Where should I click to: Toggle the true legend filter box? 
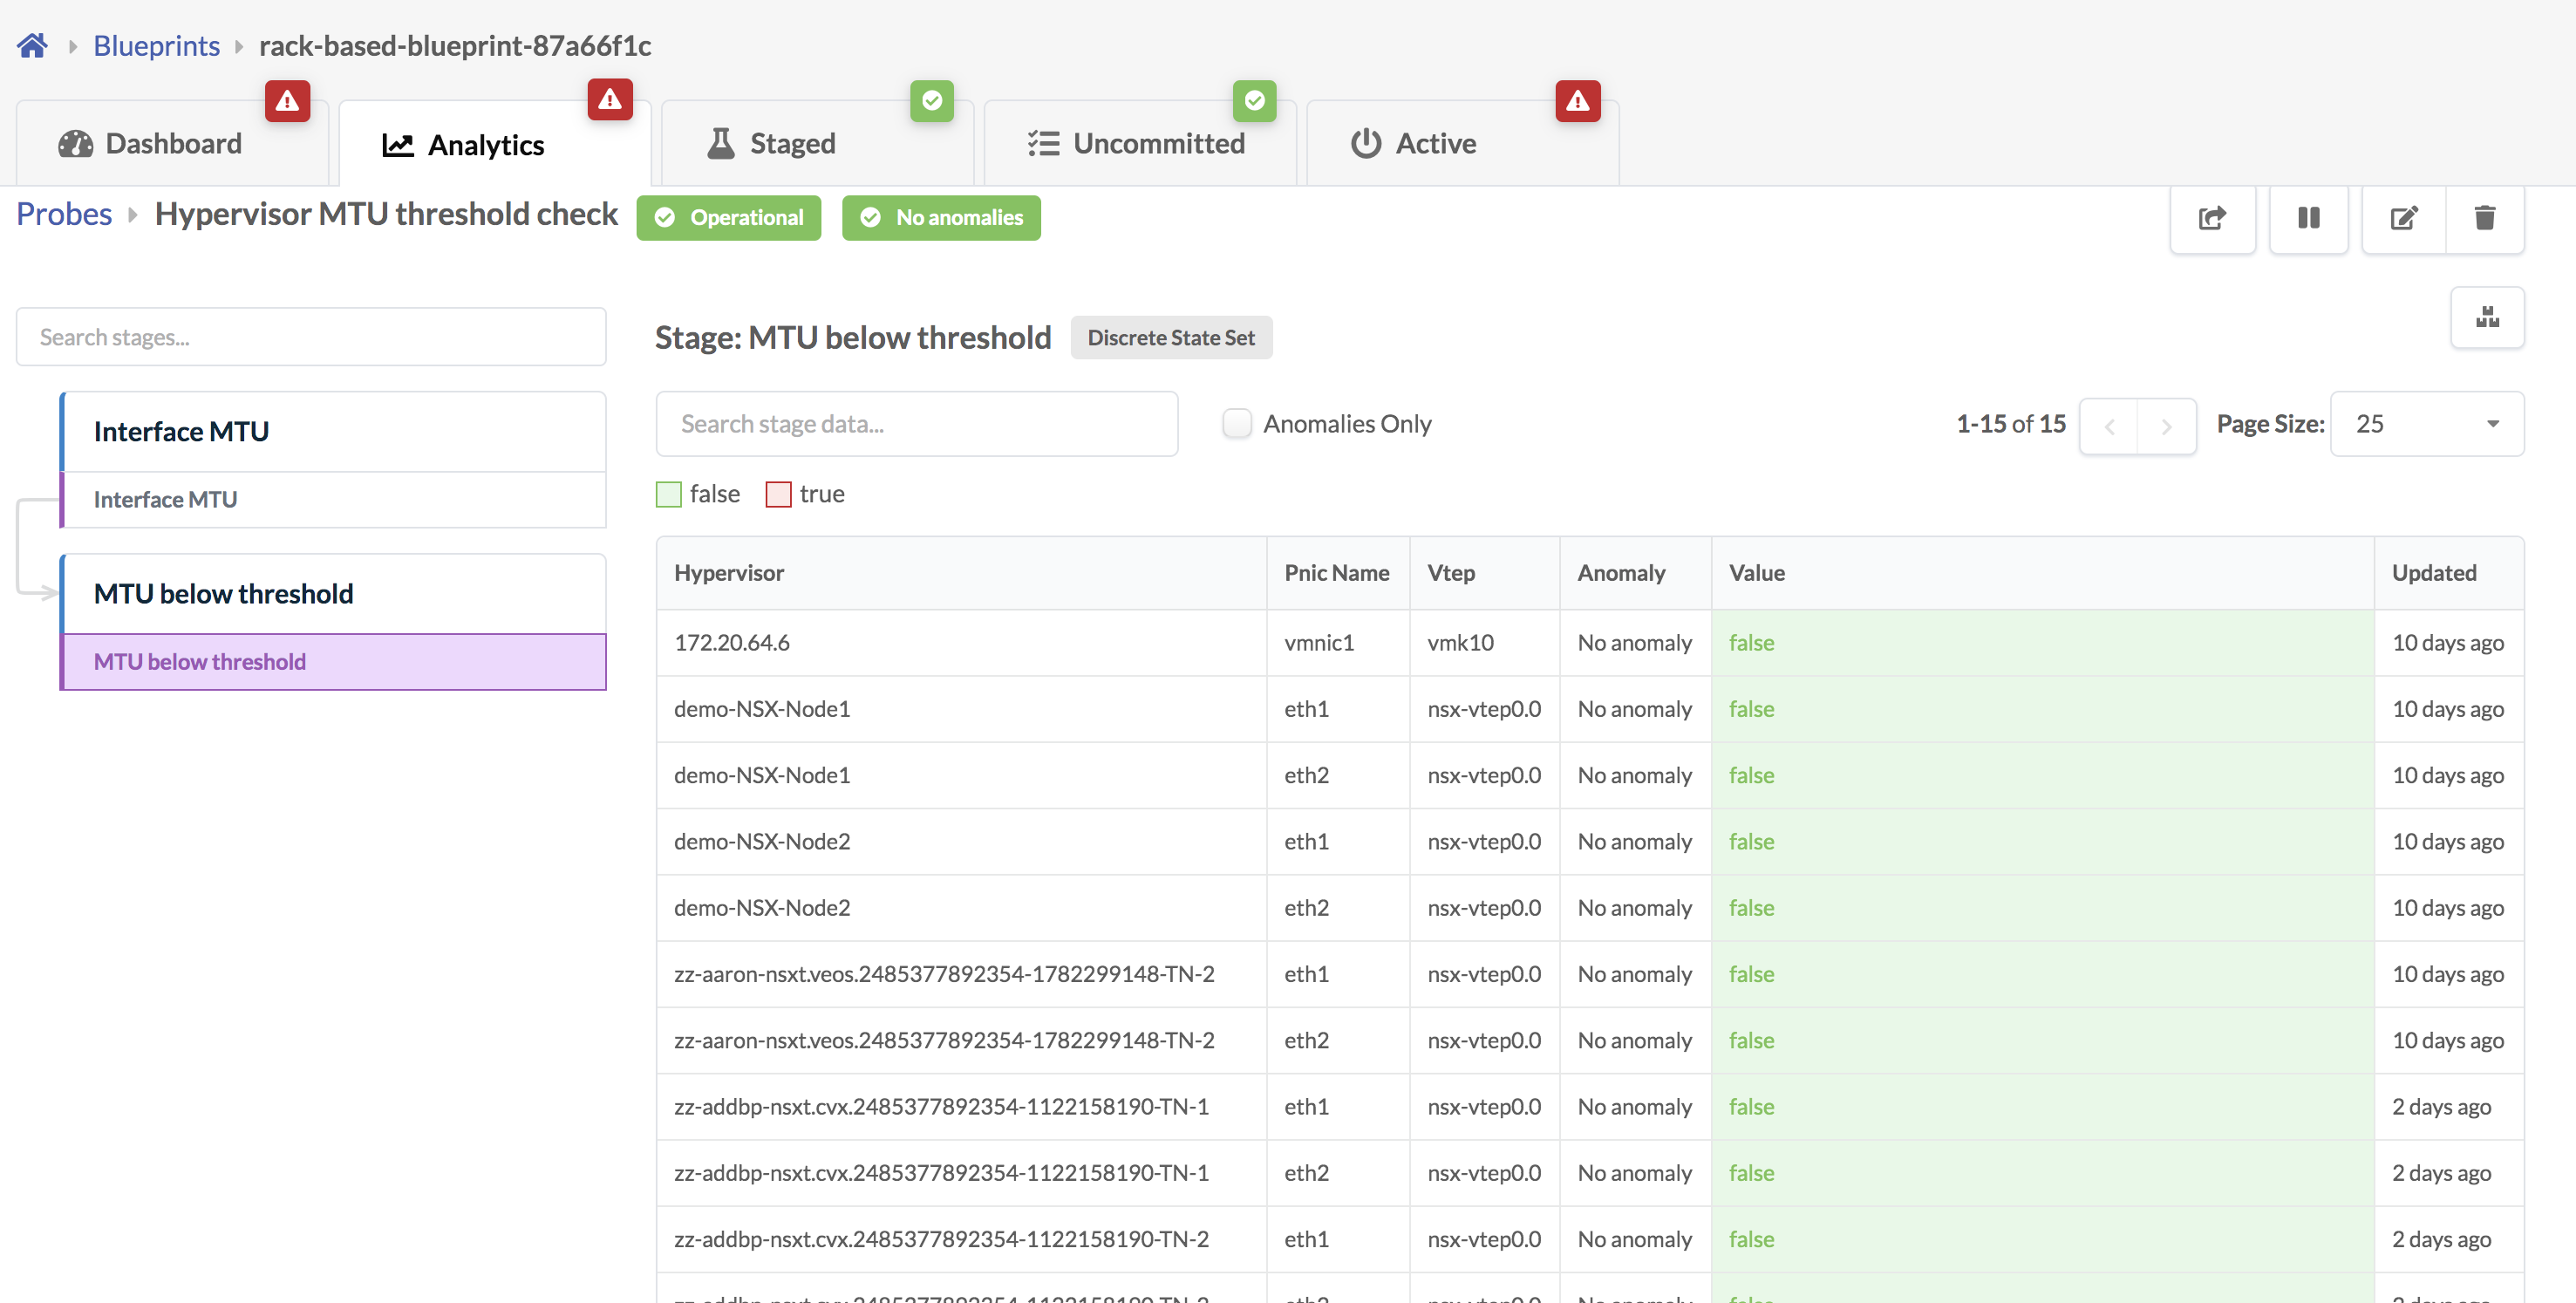pos(778,494)
